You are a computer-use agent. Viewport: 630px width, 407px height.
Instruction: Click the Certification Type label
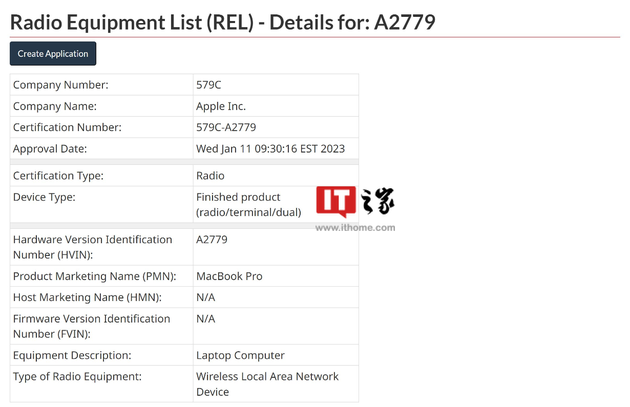click(58, 176)
